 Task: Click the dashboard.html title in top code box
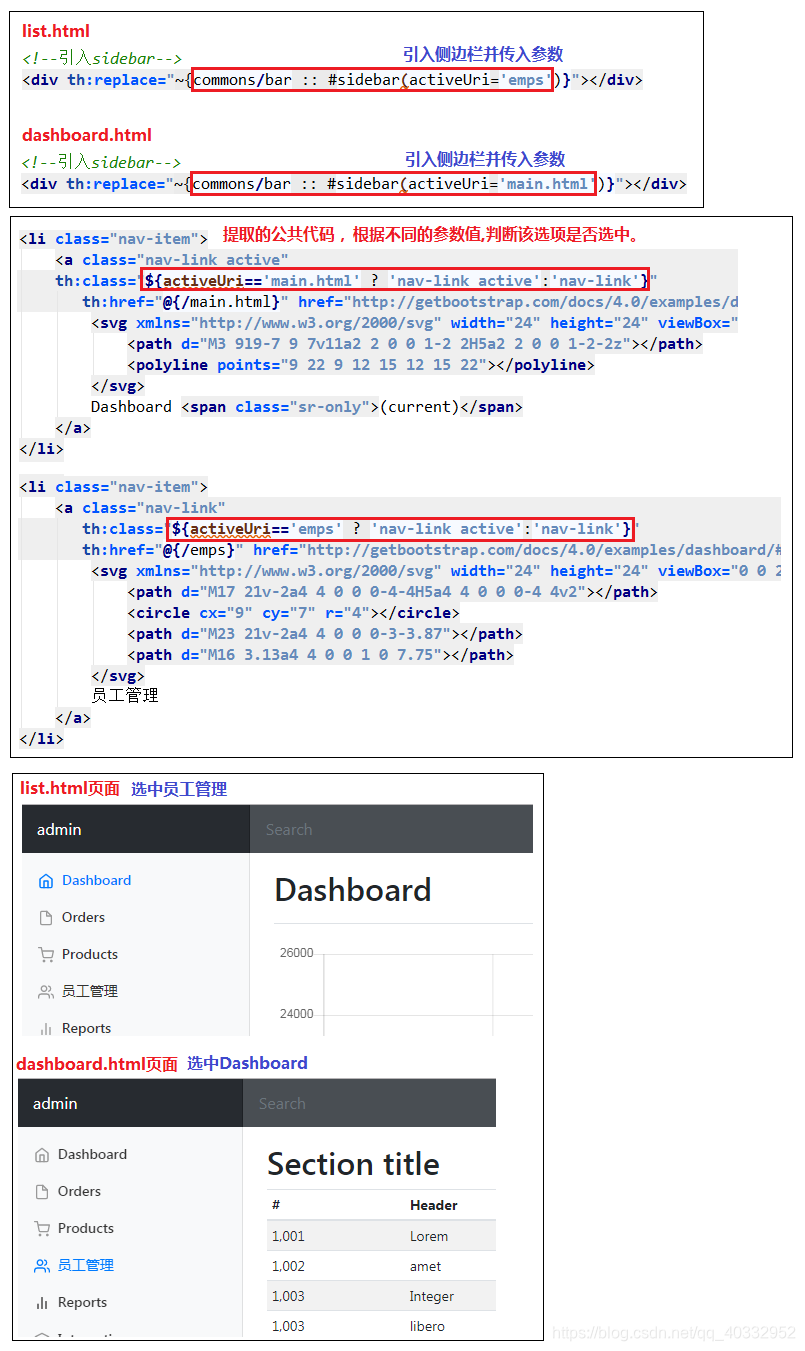tap(87, 135)
